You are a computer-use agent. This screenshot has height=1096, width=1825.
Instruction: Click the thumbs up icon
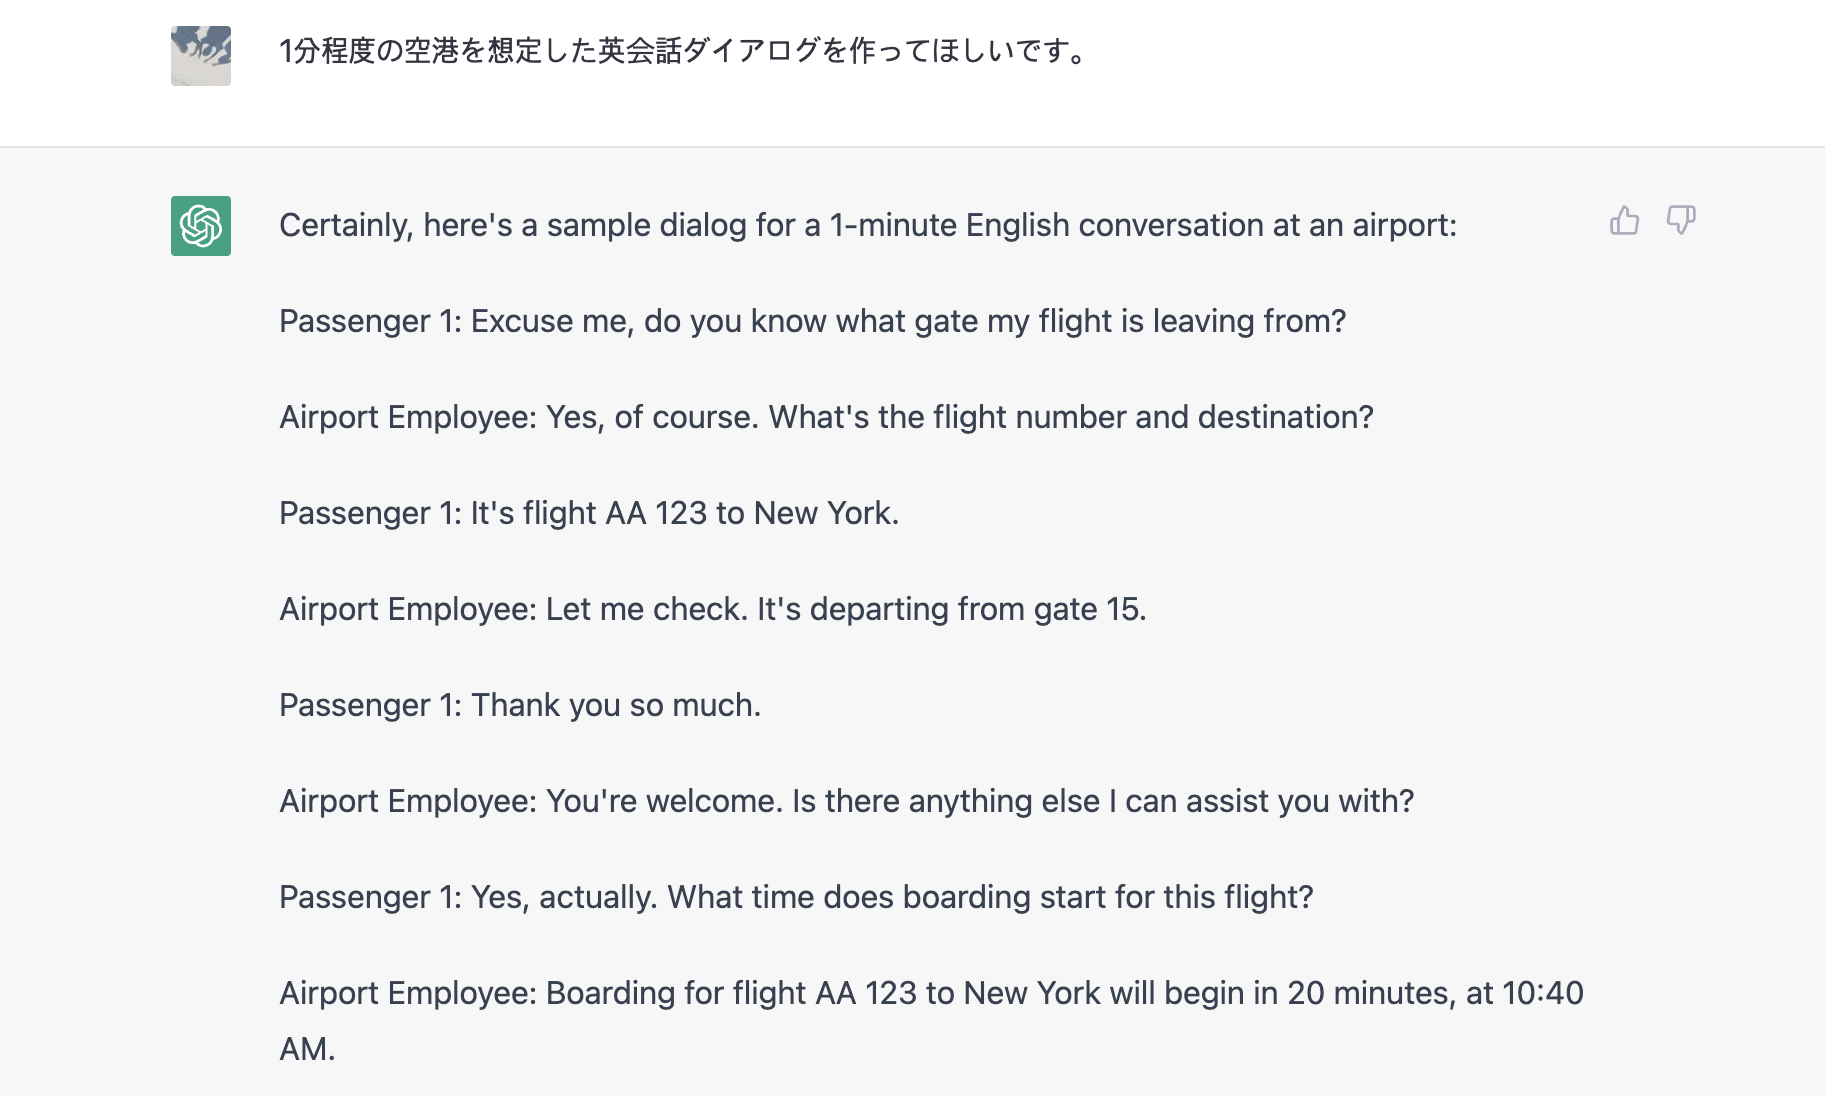pos(1624,220)
